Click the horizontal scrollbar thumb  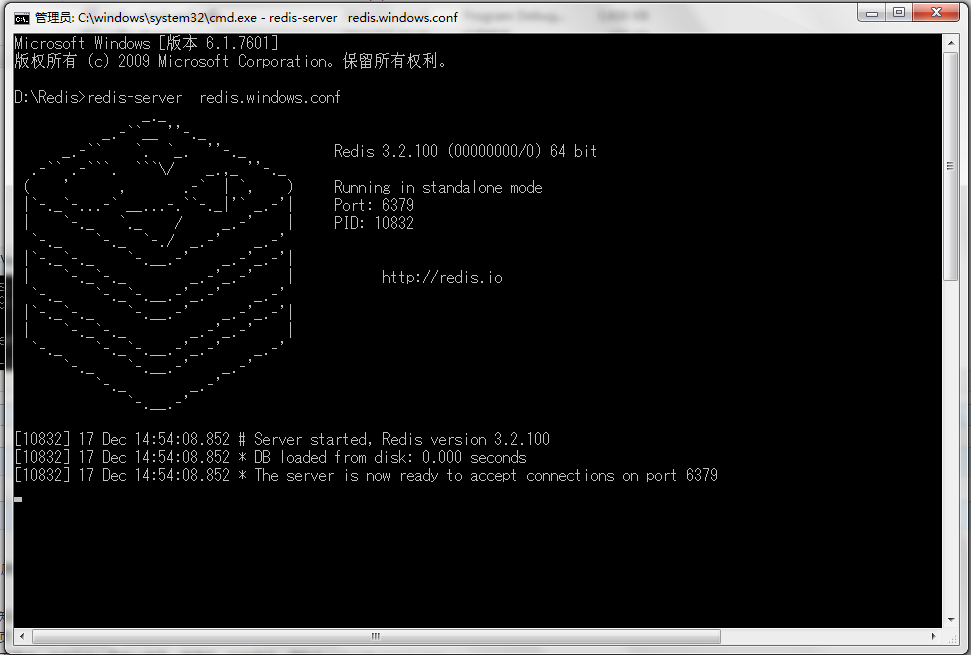coord(376,636)
